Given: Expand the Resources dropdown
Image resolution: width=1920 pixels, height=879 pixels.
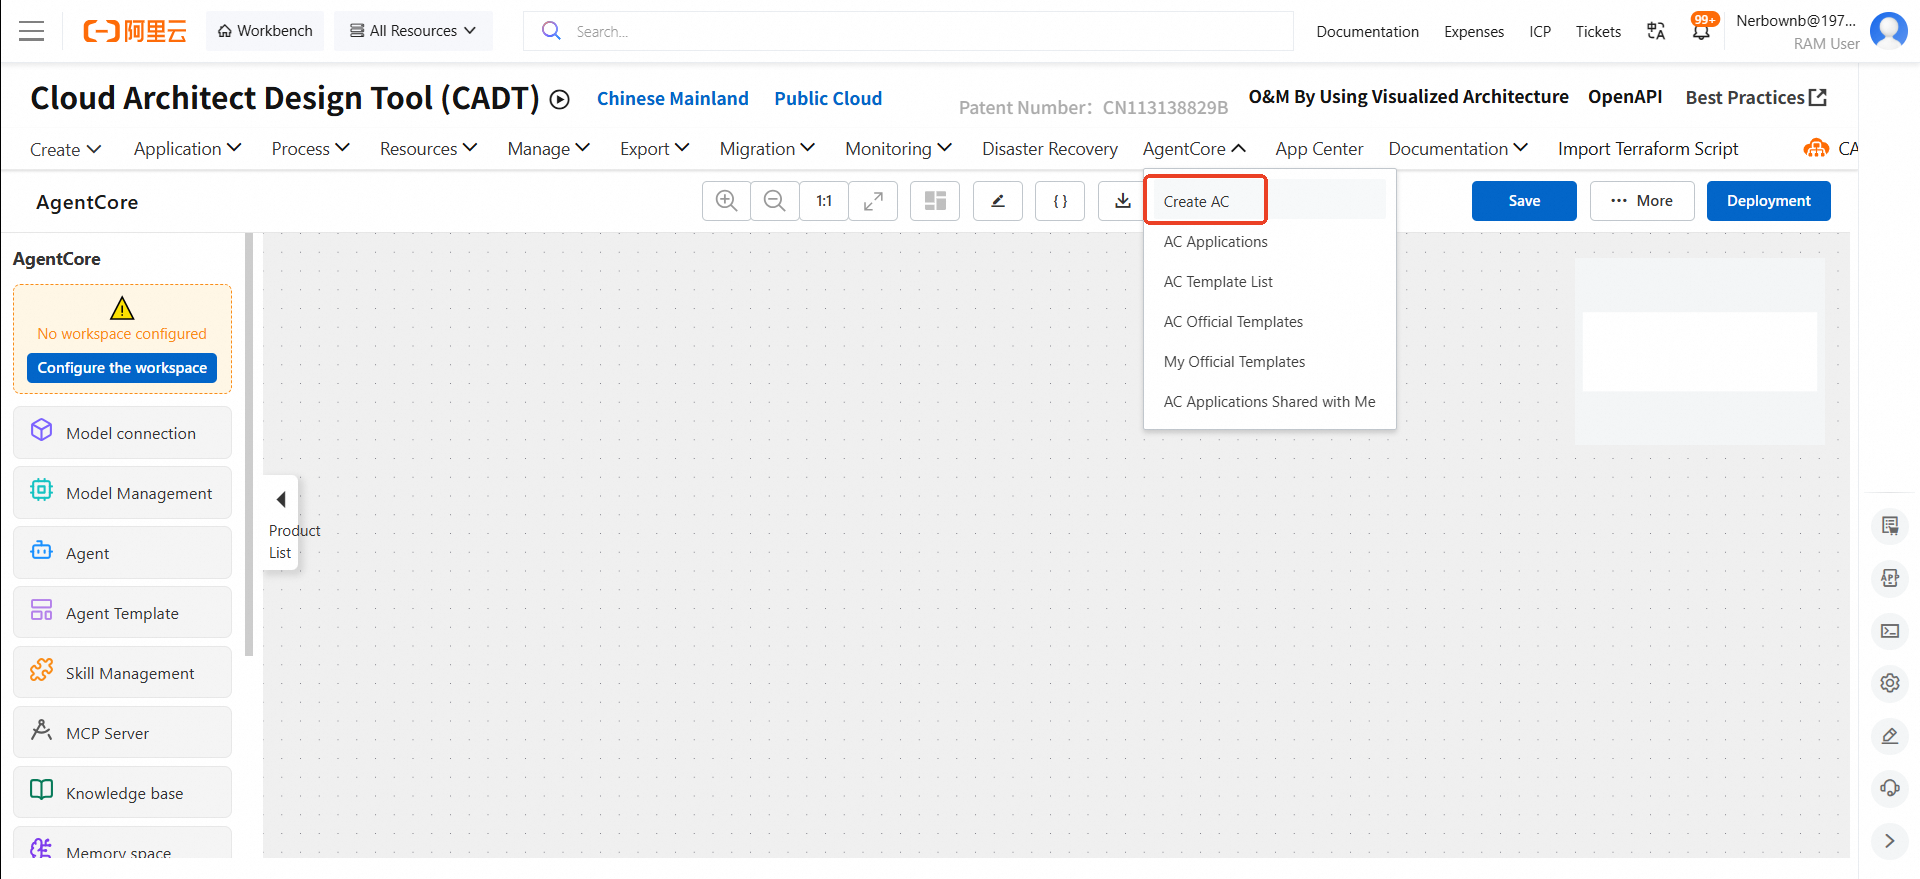Looking at the screenshot, I should [x=429, y=149].
